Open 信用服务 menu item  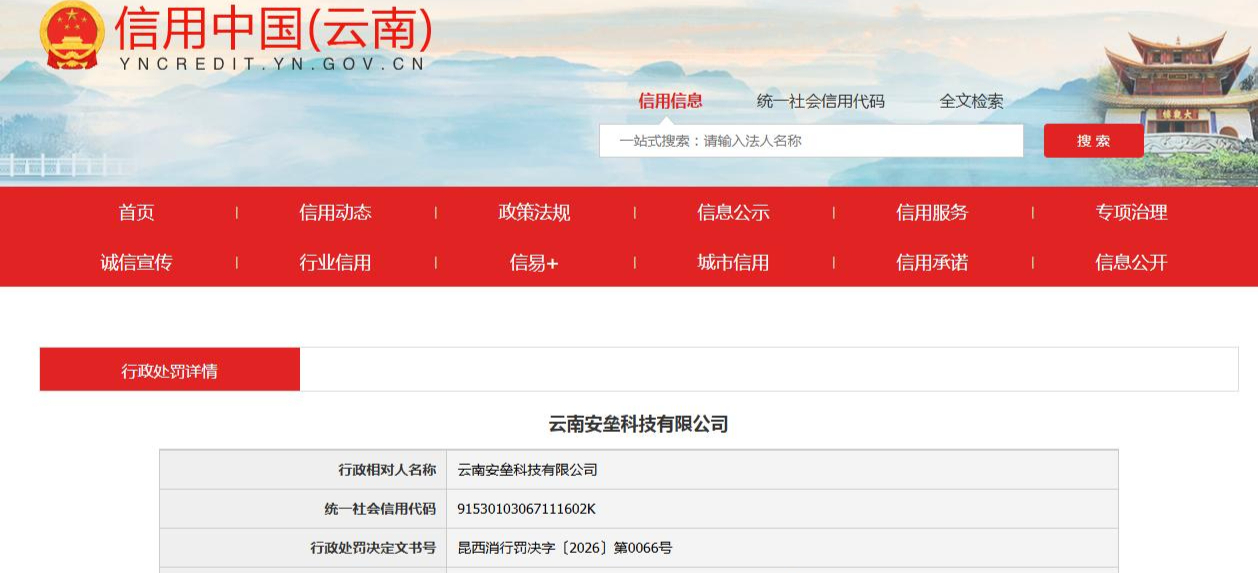(932, 212)
